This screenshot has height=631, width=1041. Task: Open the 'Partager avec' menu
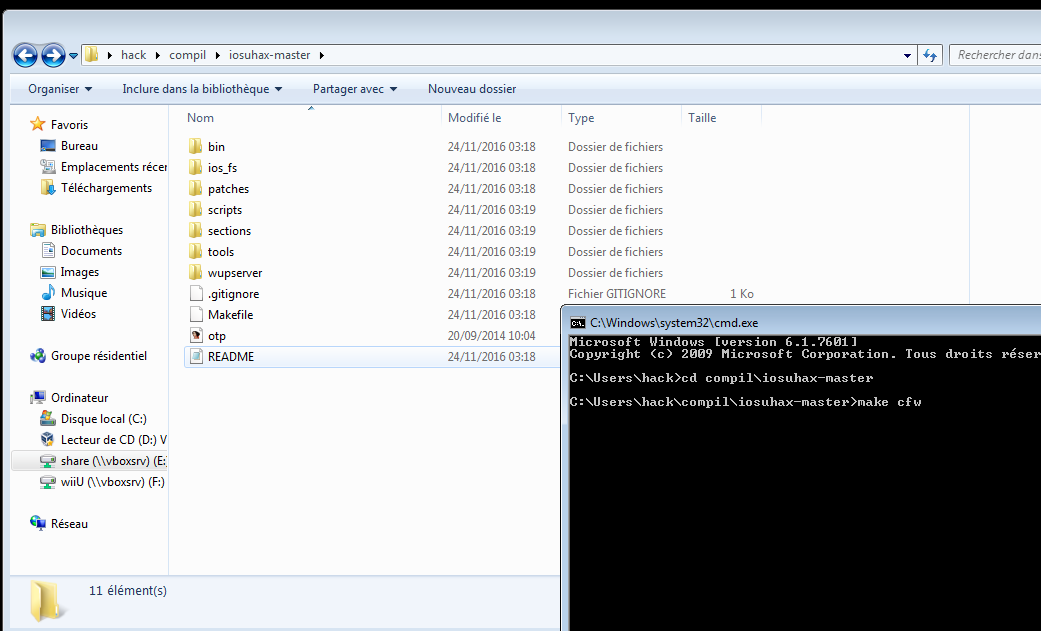[x=355, y=89]
